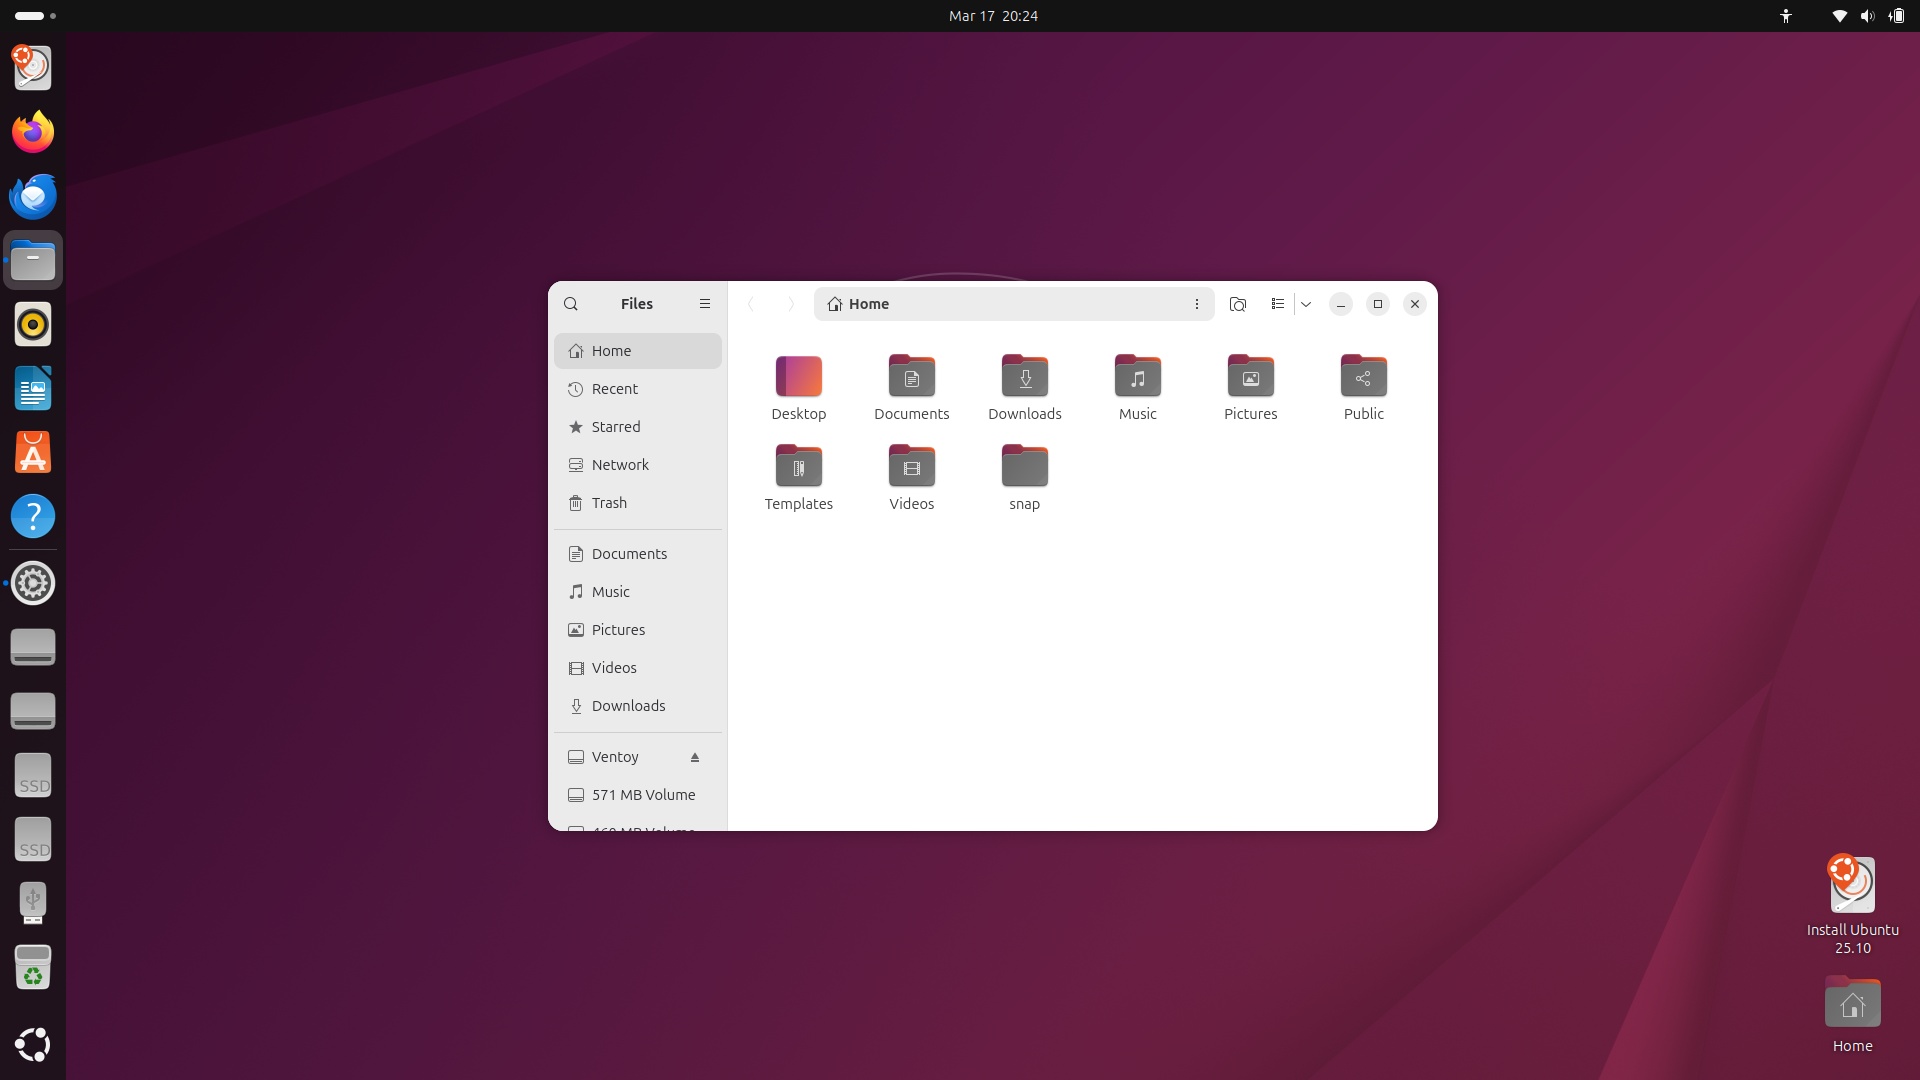This screenshot has width=1920, height=1080.
Task: Open the path bar three-dot menu
Action: 1197,304
